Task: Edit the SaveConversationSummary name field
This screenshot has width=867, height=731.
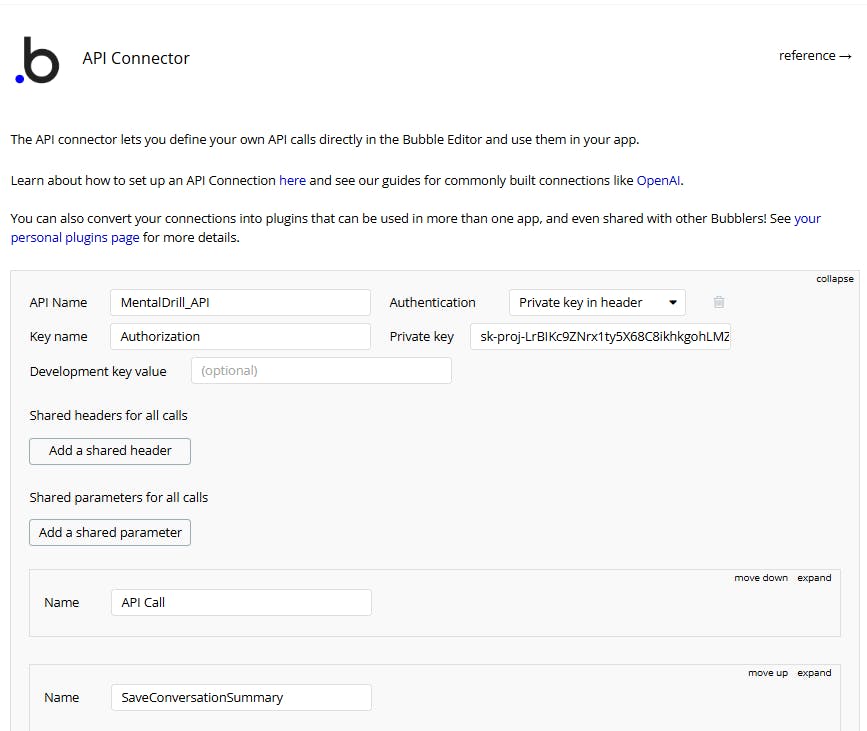Action: 241,697
